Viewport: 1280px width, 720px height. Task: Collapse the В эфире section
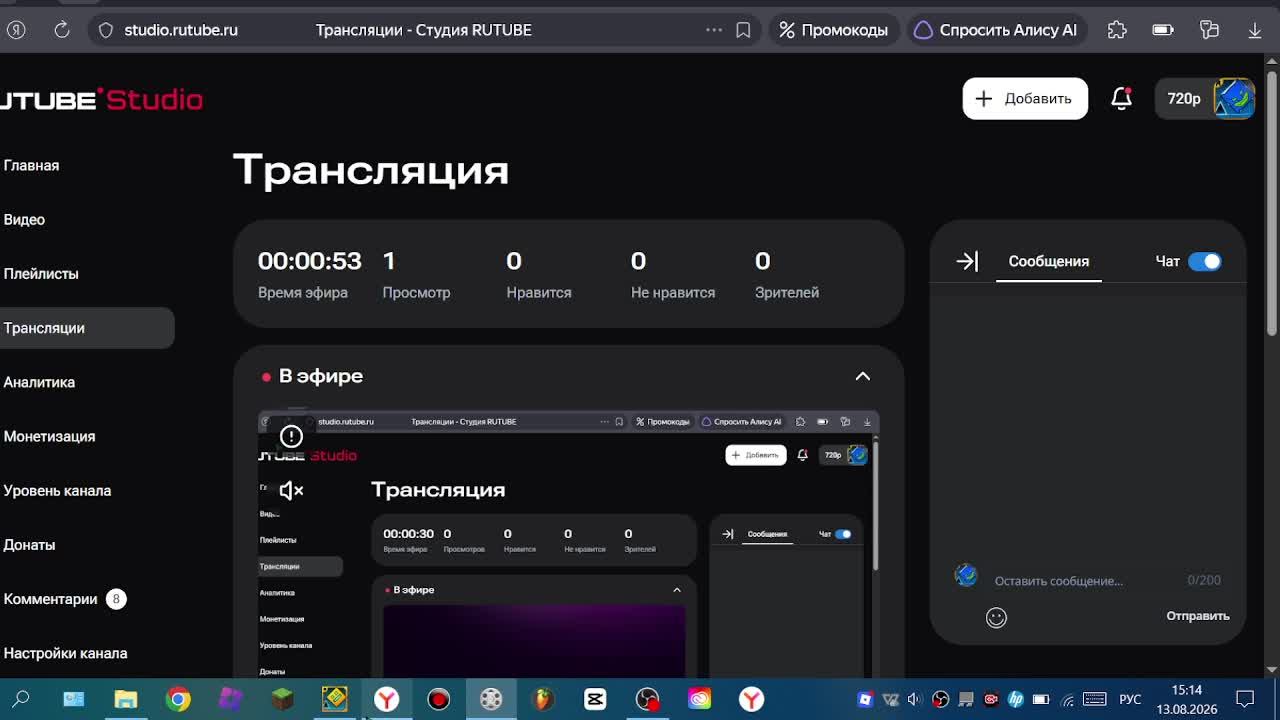coord(862,376)
